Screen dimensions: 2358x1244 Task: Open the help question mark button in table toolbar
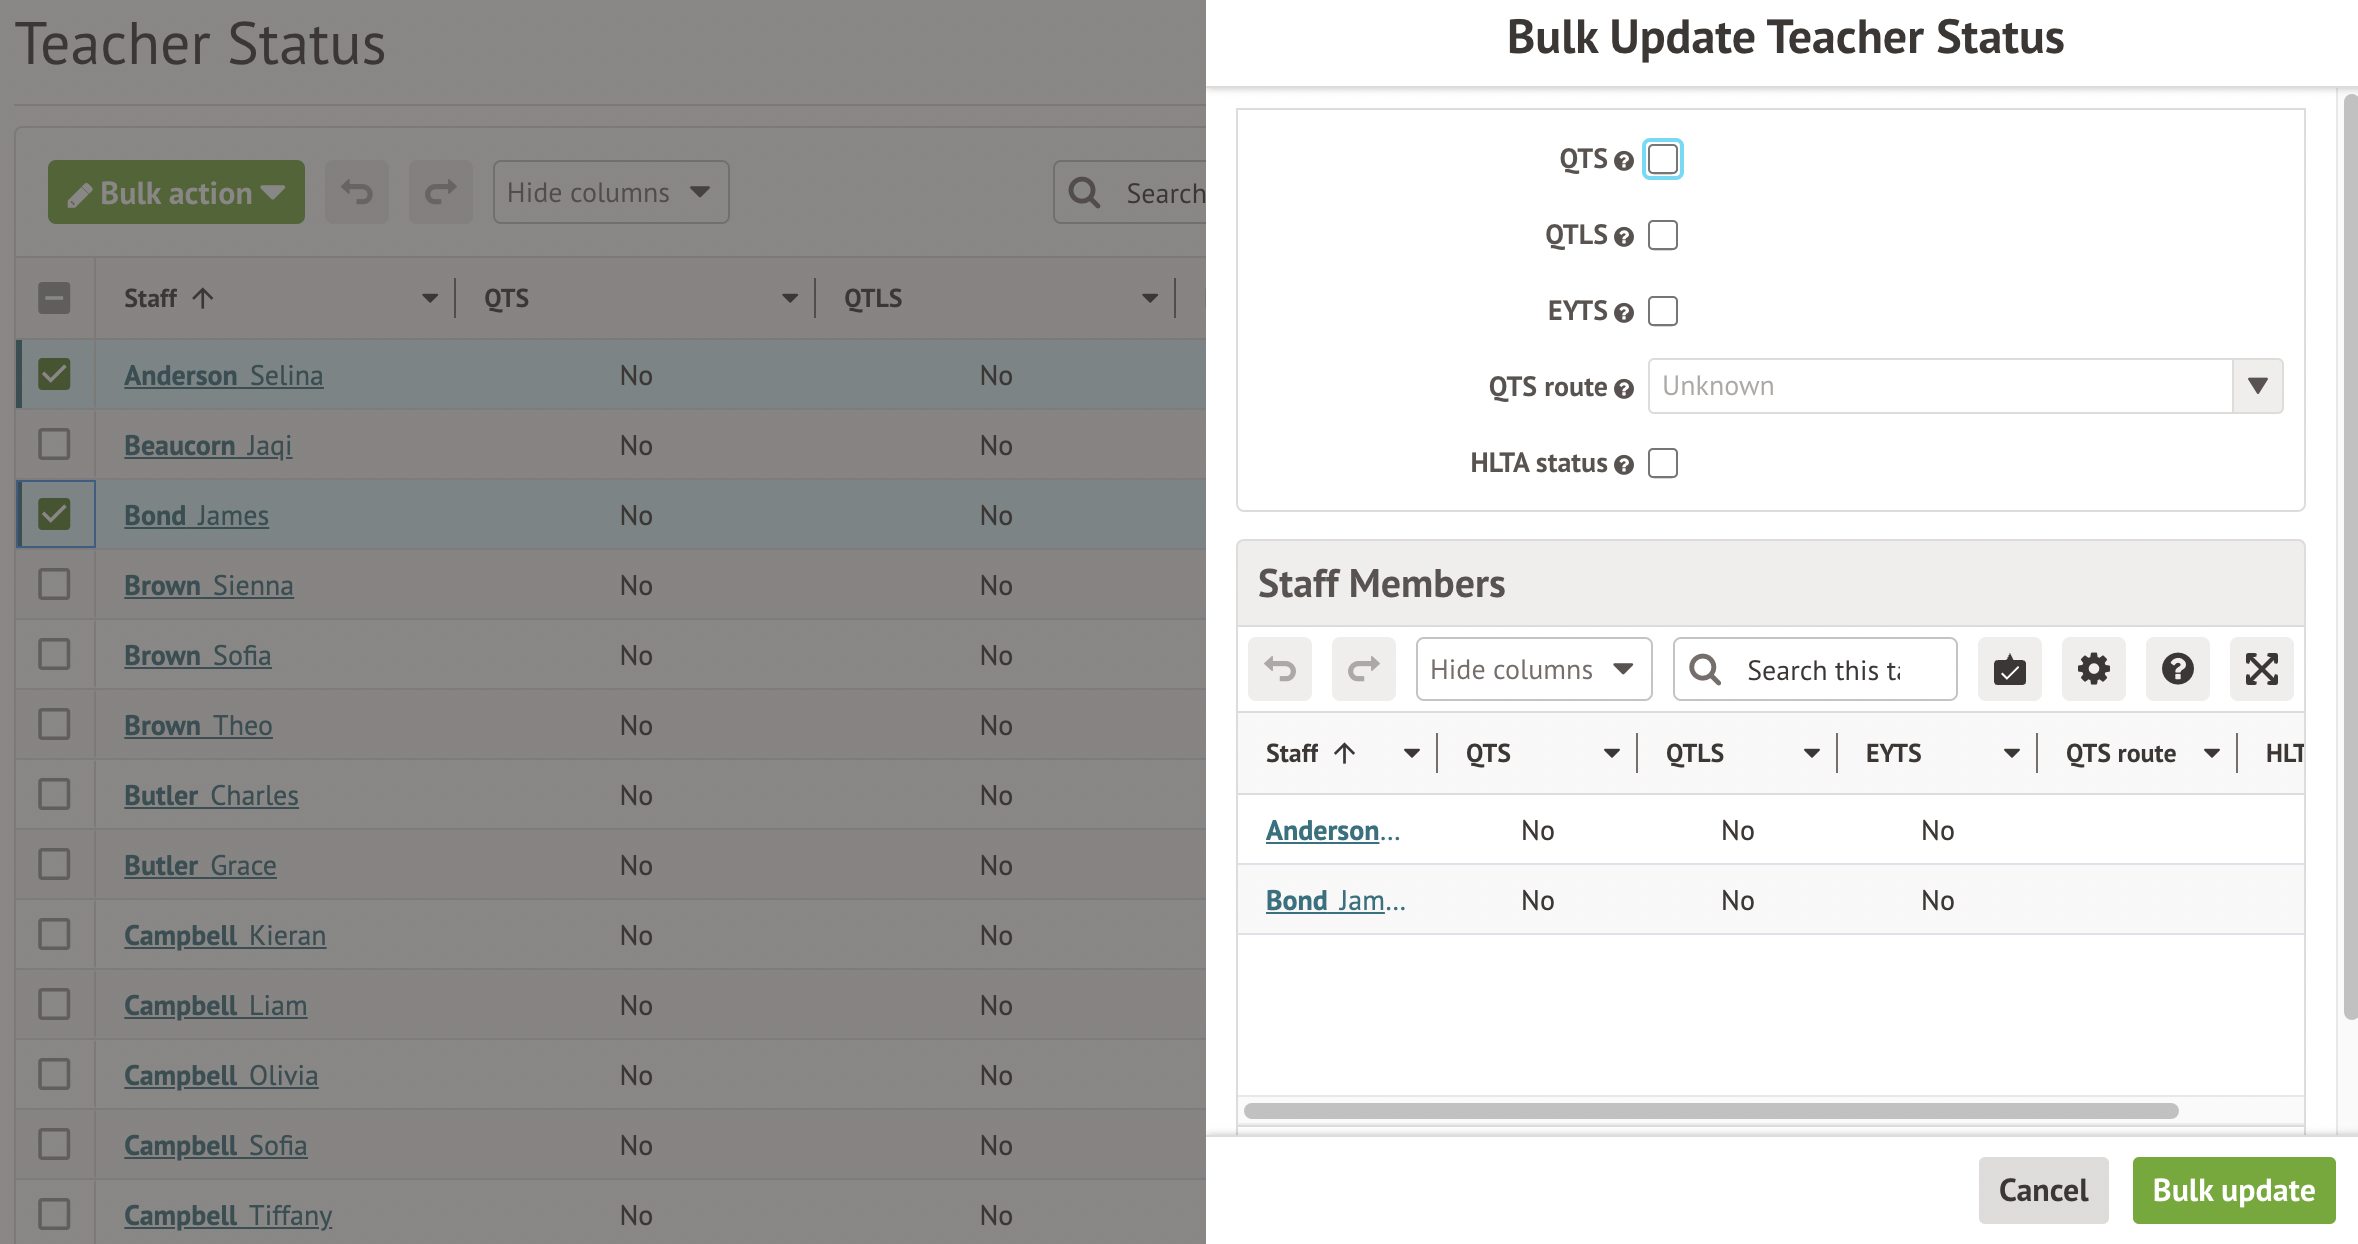2177,669
